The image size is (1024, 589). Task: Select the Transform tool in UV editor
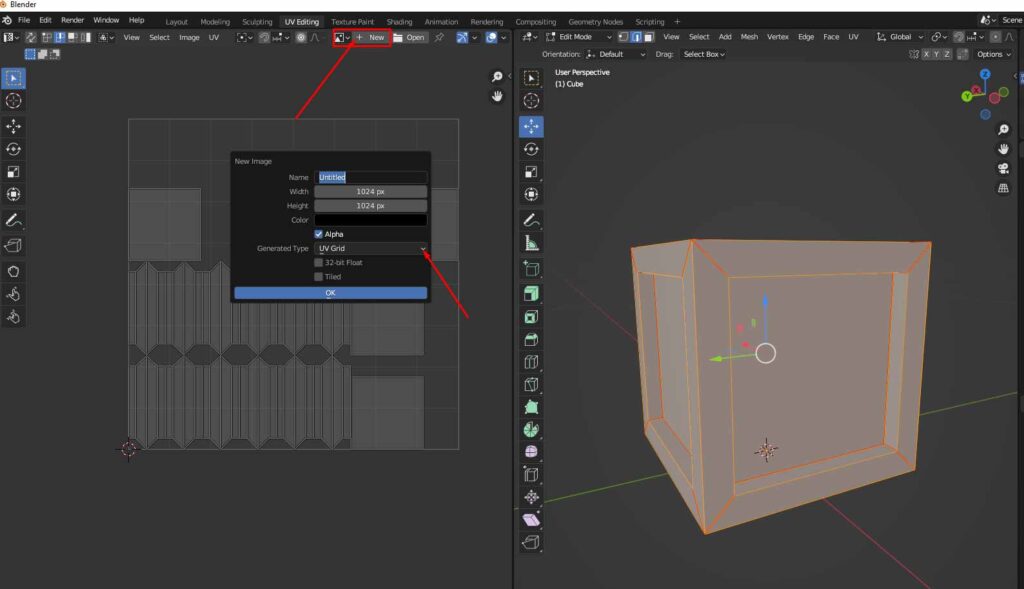(13, 194)
